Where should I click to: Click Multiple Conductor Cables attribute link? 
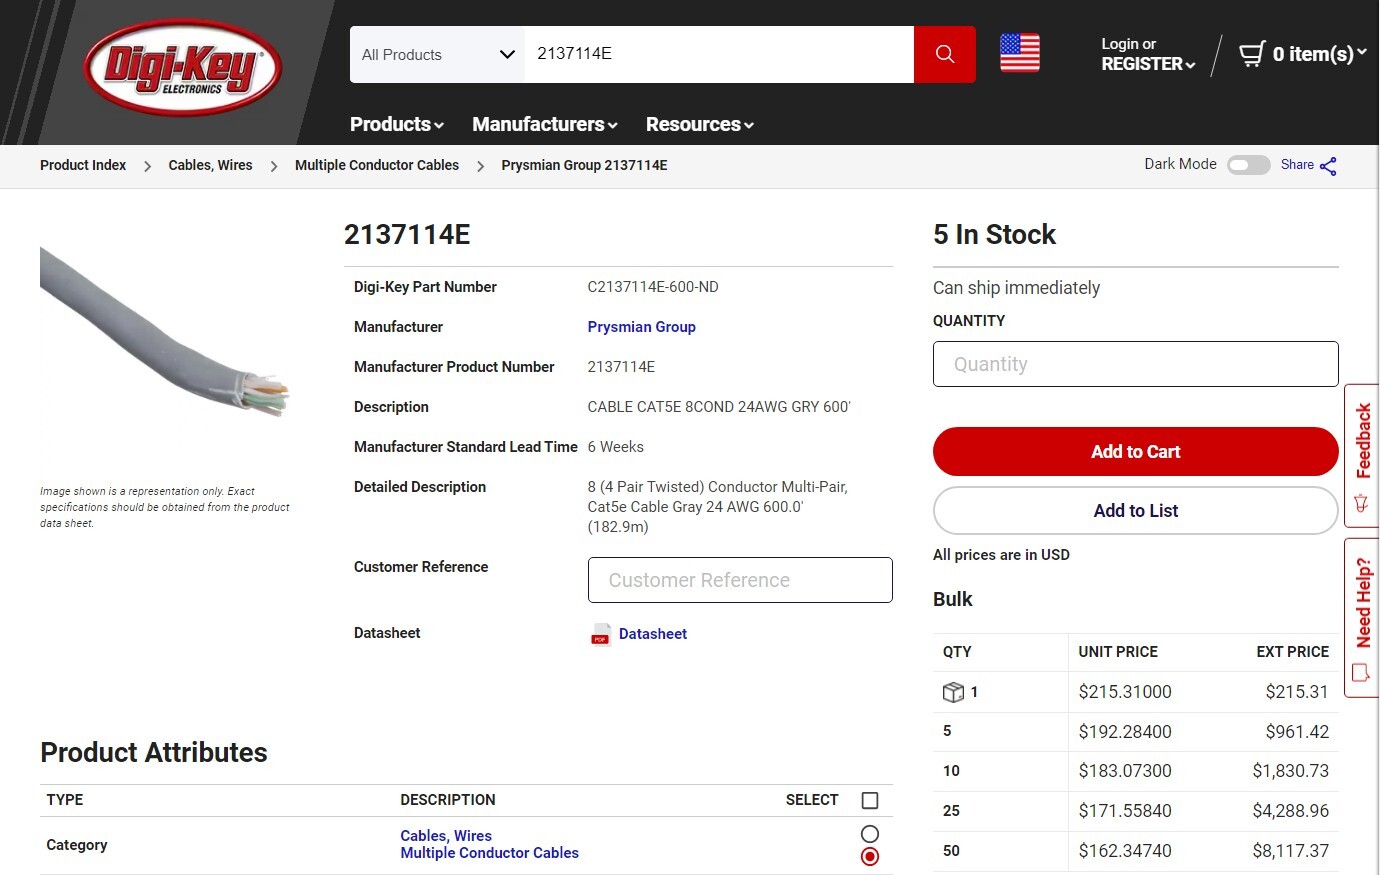coord(490,853)
